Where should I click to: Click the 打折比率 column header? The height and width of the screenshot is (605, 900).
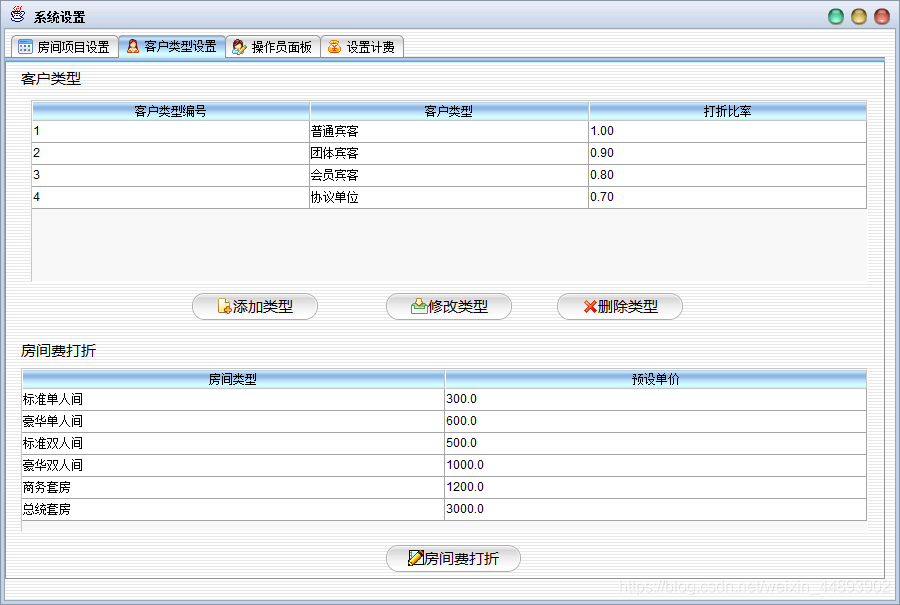pyautogui.click(x=728, y=111)
